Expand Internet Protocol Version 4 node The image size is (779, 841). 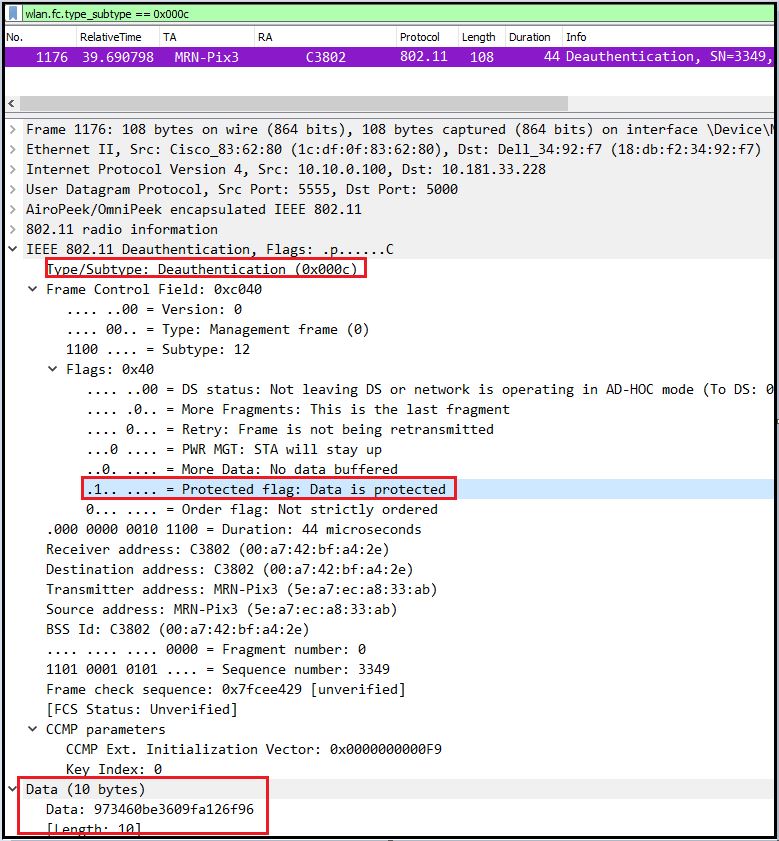click(13, 169)
